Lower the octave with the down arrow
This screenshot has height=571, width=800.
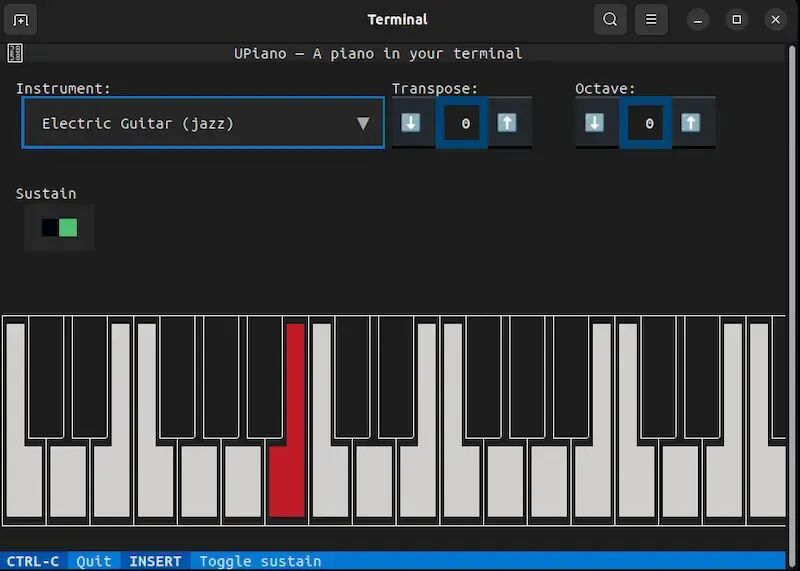tap(594, 123)
